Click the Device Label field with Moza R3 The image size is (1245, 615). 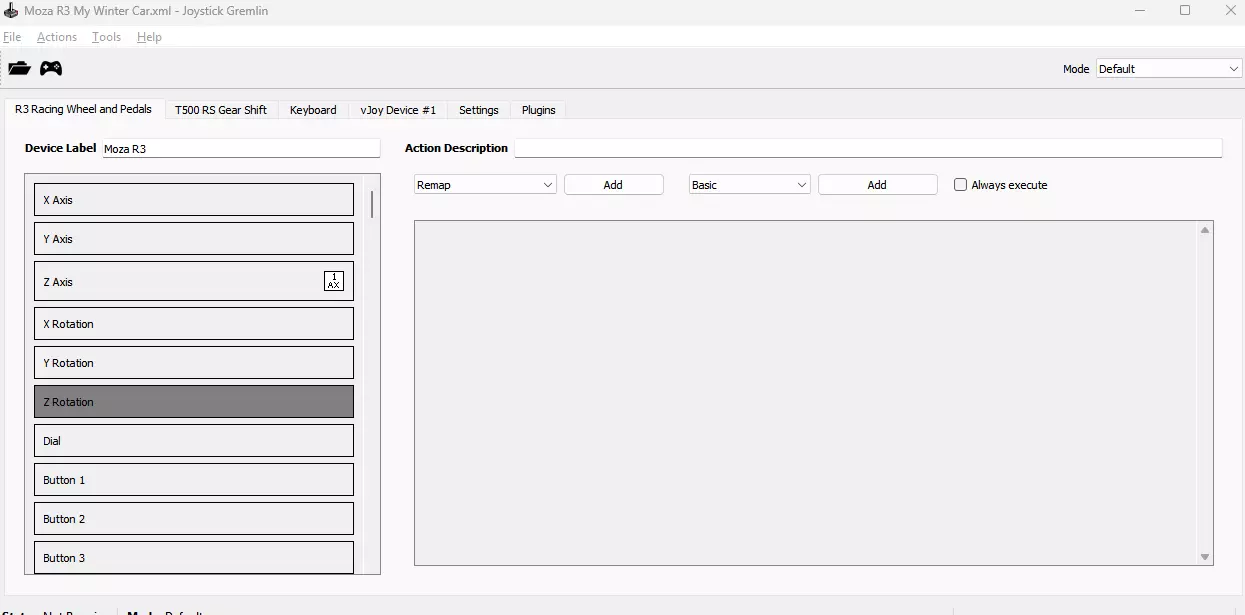point(241,148)
